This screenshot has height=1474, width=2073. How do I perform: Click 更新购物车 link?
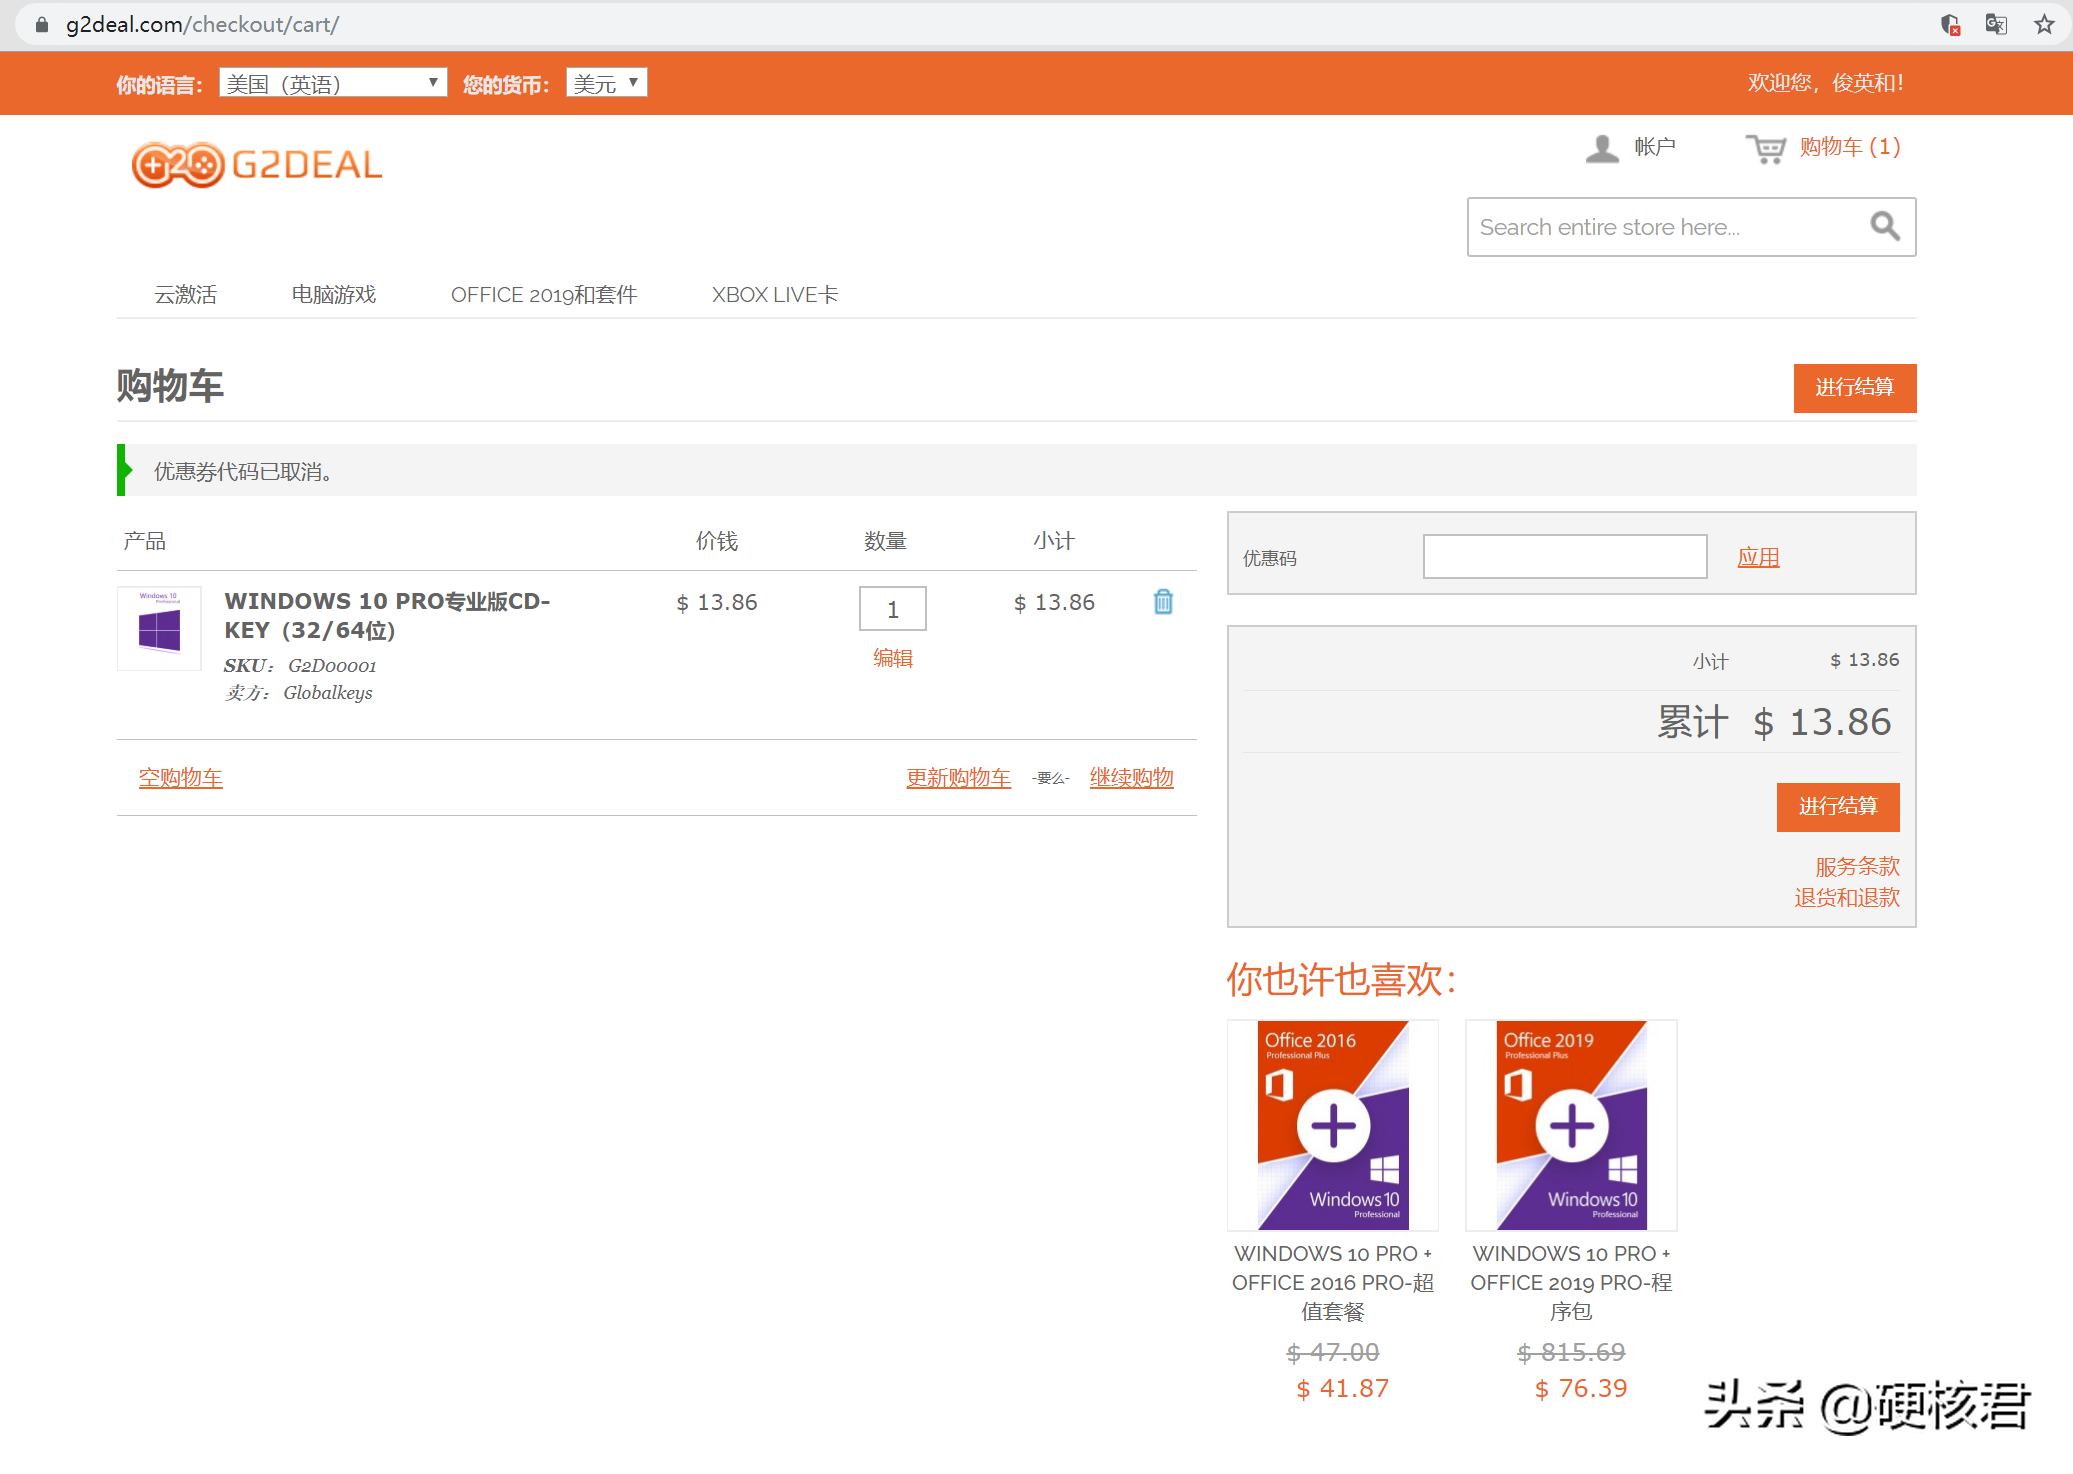tap(959, 777)
